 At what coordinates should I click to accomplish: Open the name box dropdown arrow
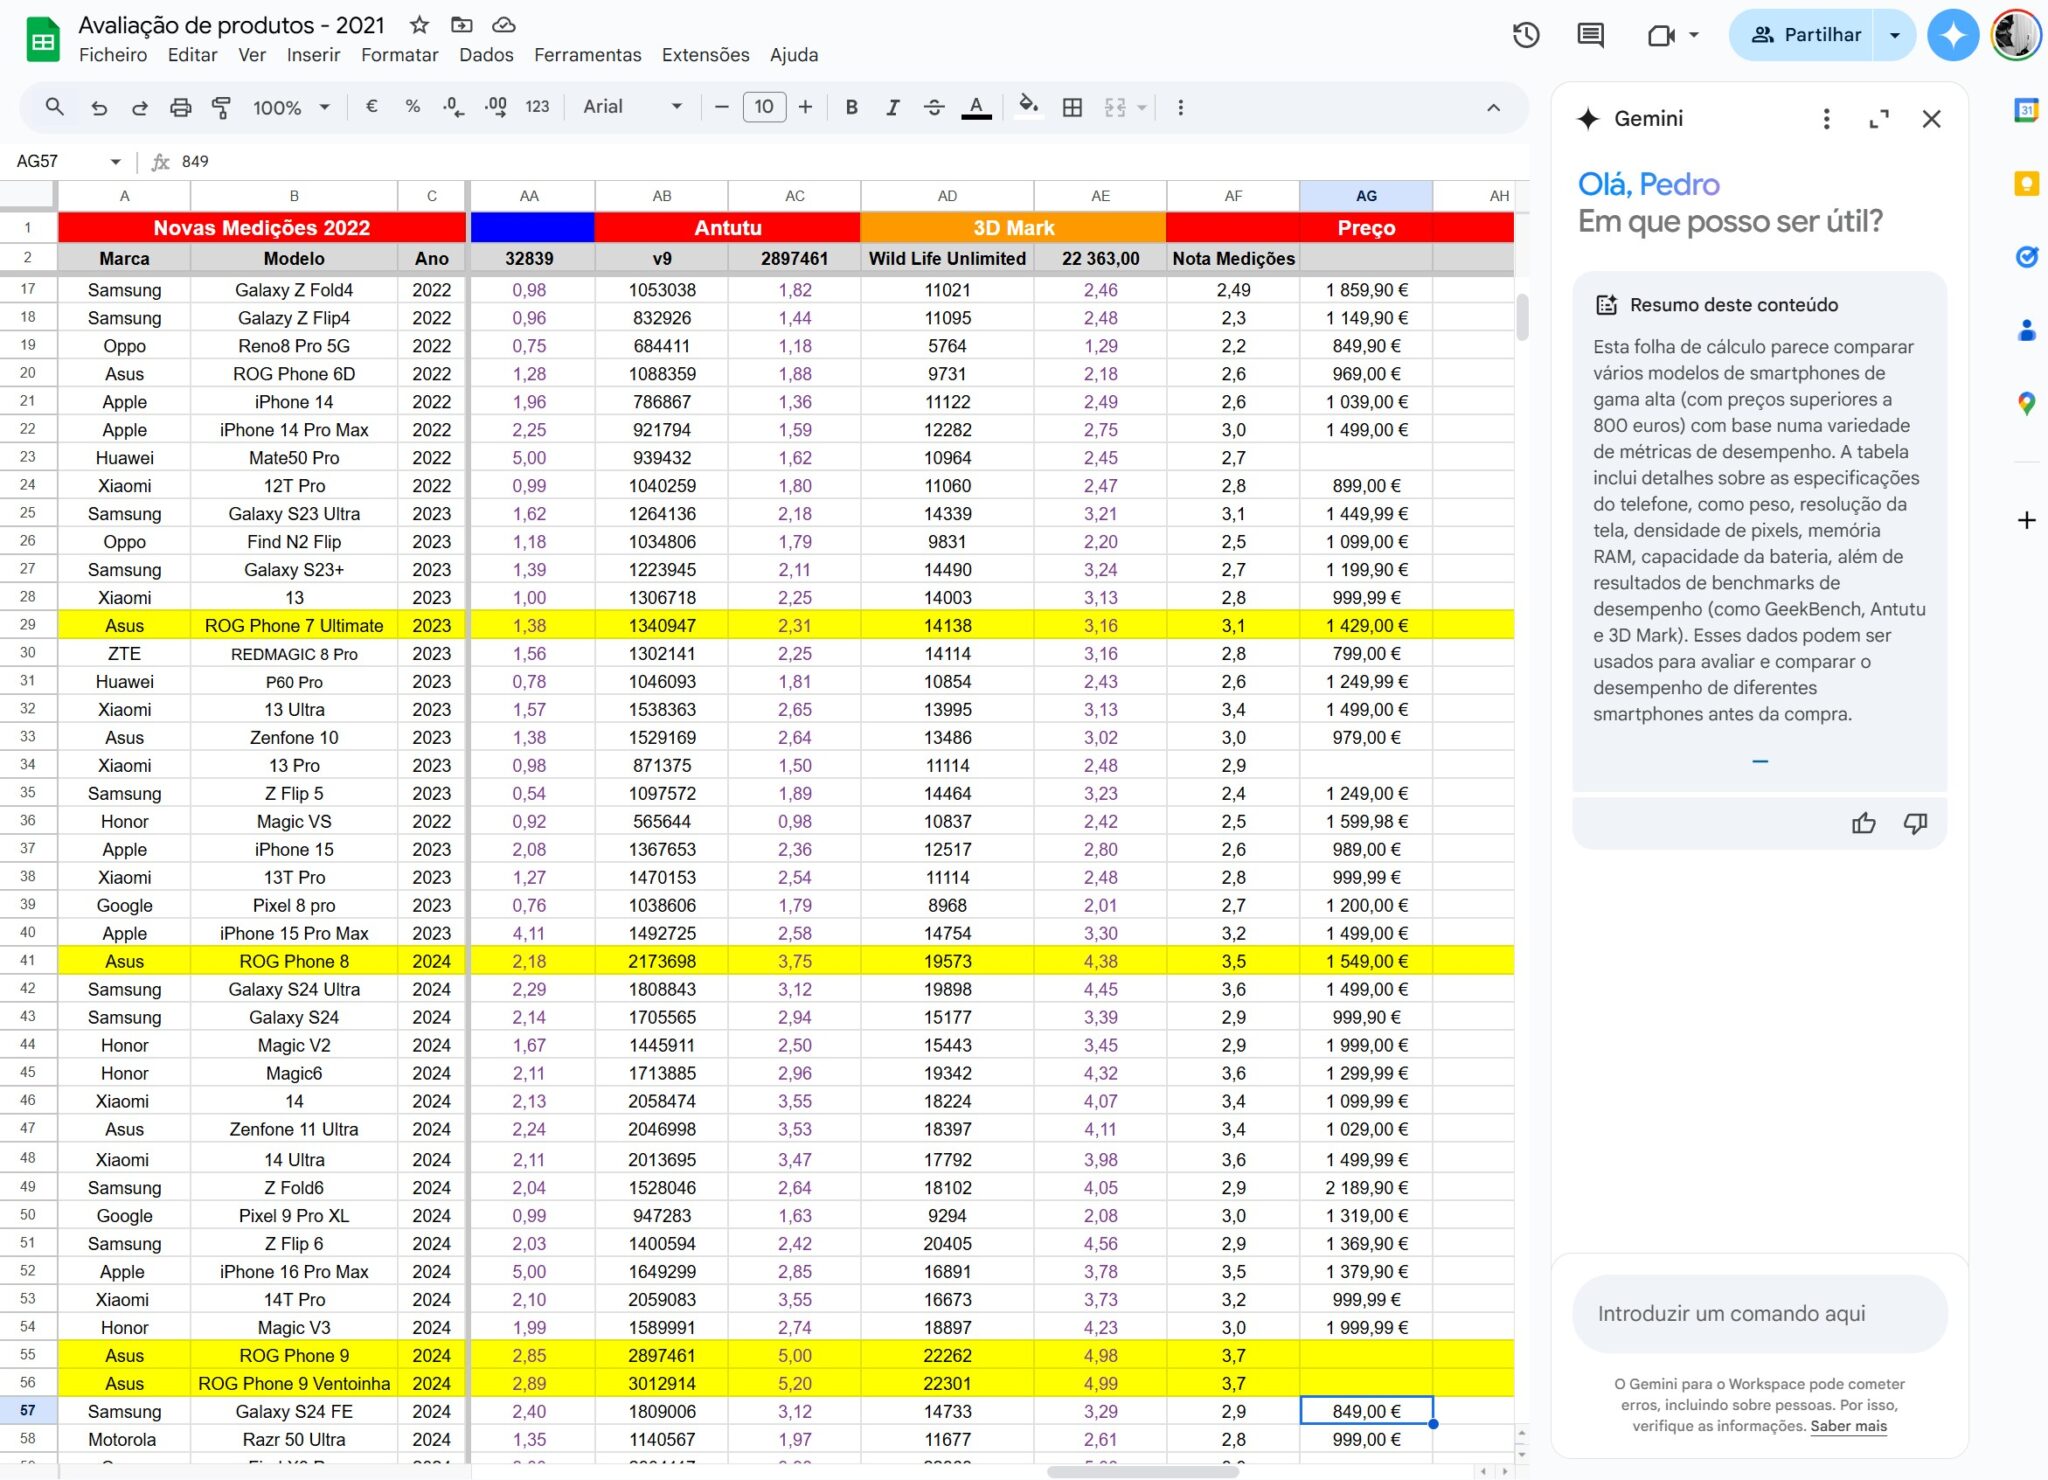click(x=115, y=161)
